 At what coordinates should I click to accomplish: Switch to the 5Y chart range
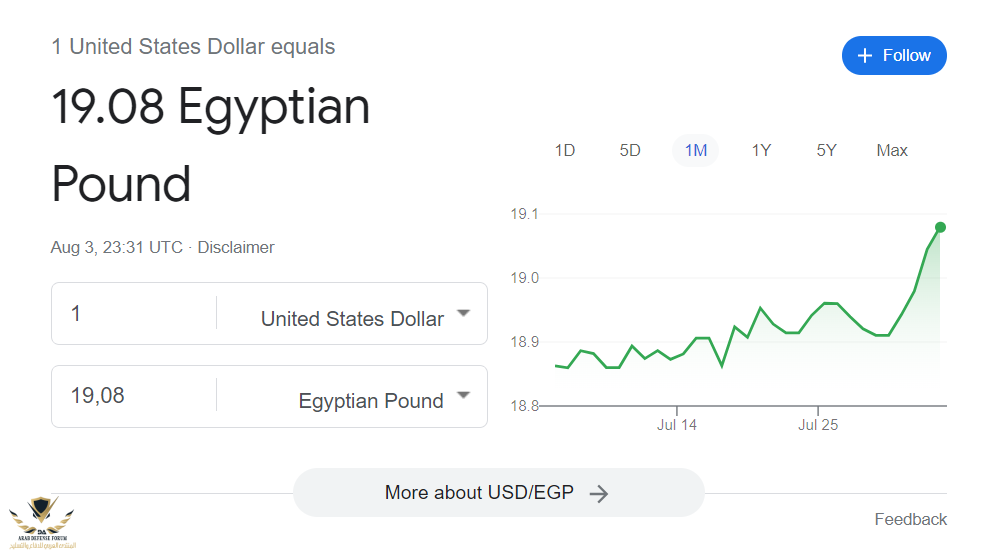pos(826,150)
